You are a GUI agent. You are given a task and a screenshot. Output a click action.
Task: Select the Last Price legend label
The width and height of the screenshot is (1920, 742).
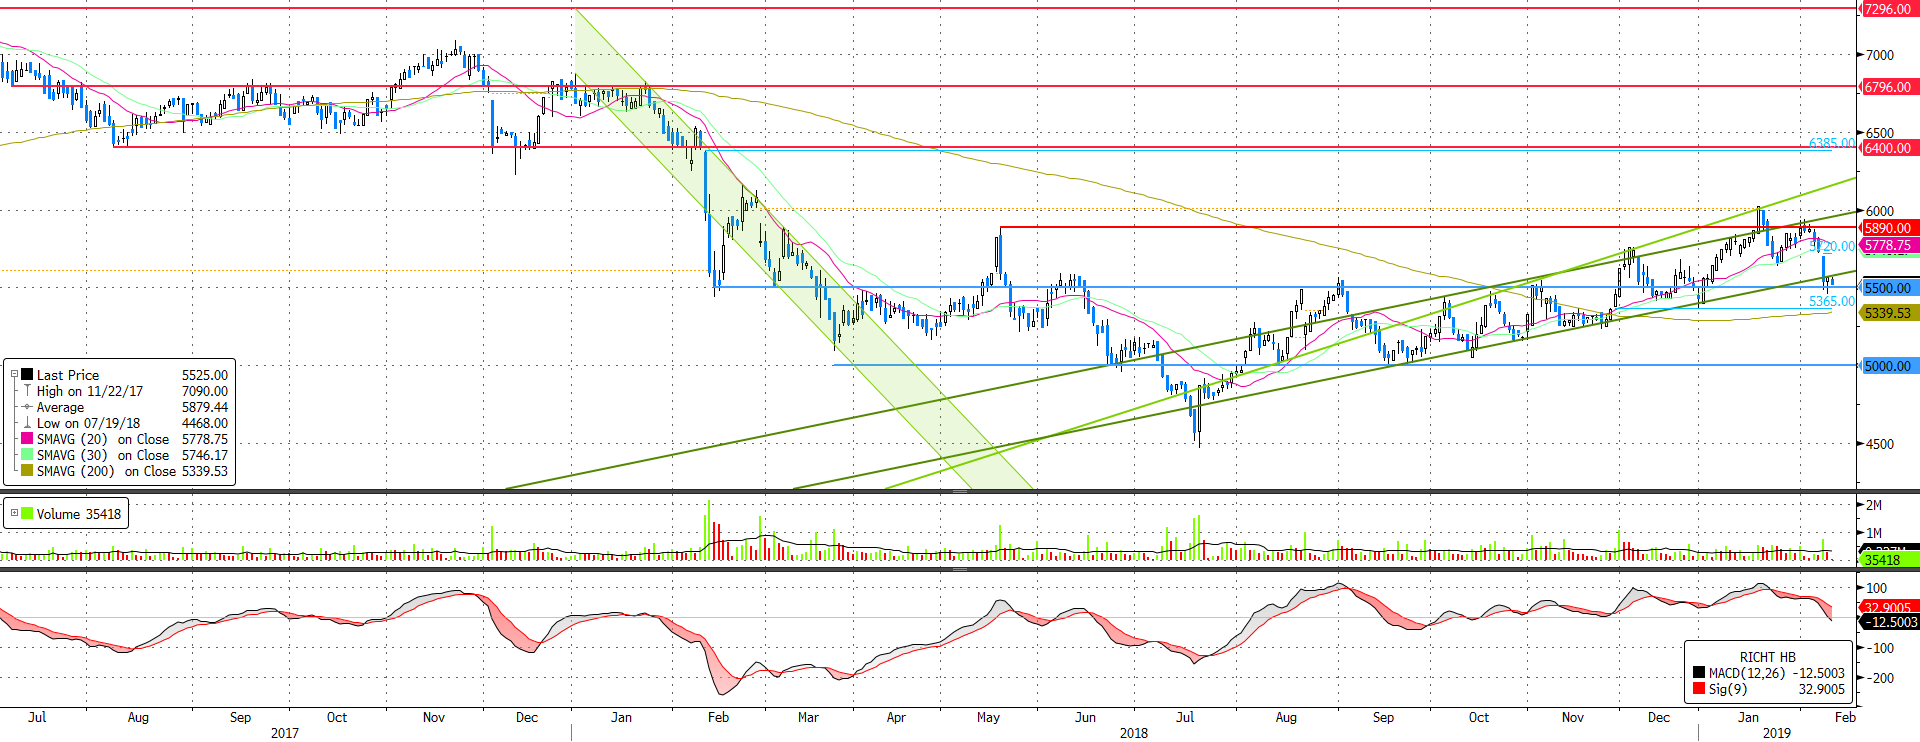[68, 375]
